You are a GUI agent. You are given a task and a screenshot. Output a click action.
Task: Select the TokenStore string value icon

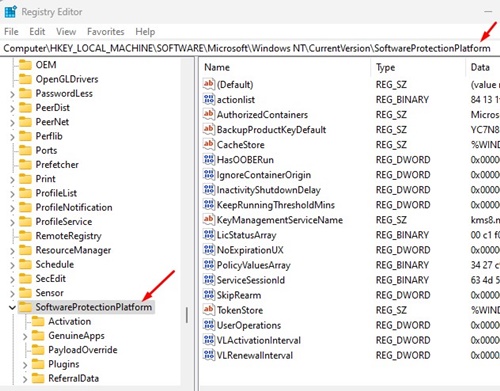pyautogui.click(x=209, y=310)
